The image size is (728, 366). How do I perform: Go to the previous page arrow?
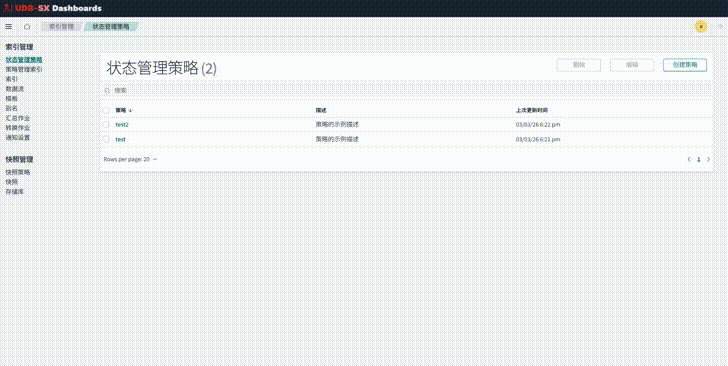pos(689,159)
